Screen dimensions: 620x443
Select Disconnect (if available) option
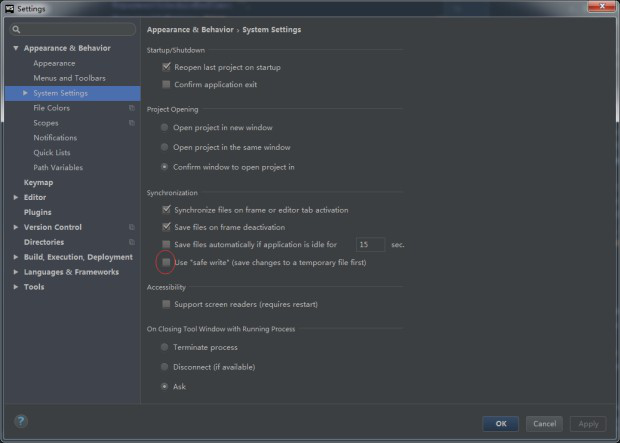tap(164, 367)
